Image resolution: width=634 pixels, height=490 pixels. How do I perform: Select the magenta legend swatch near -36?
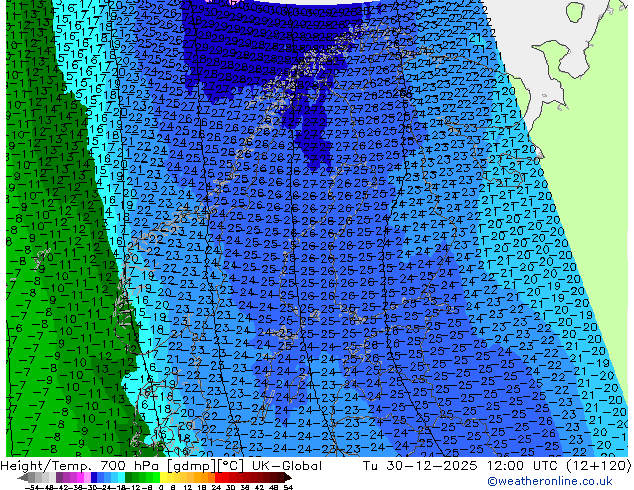[80, 477]
